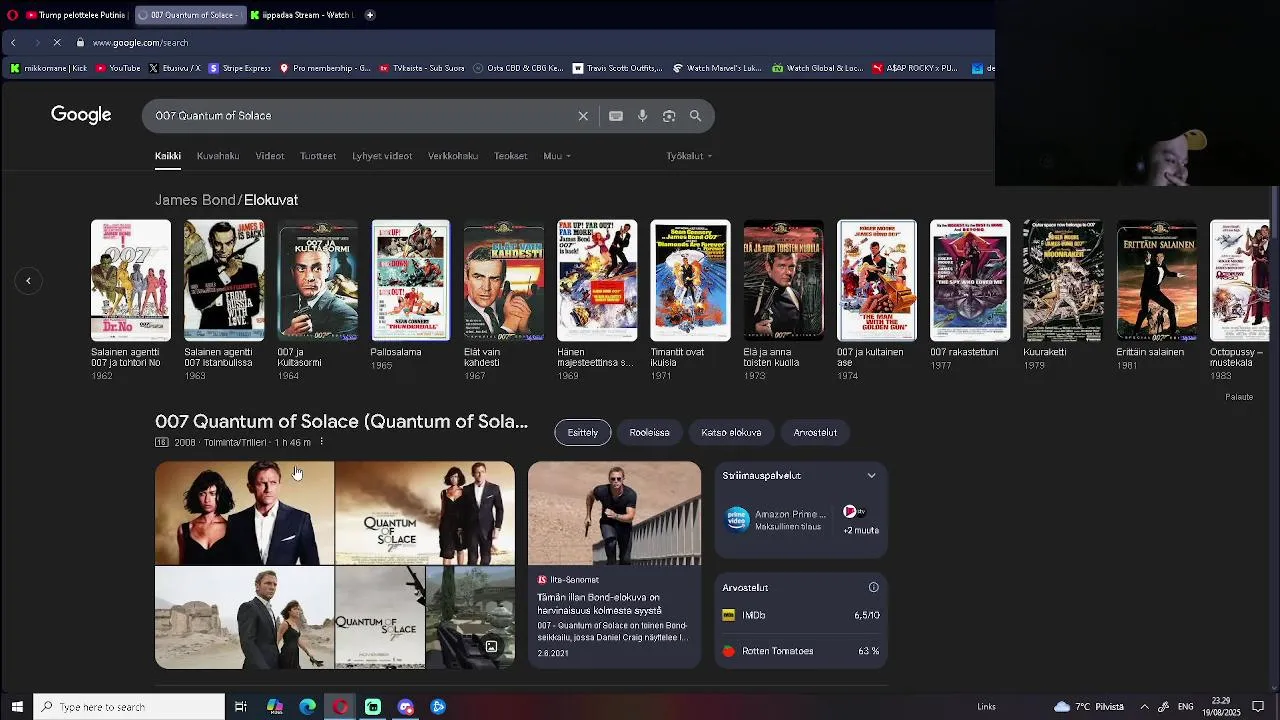
Task: Select the Pallosalama 1965 poster
Action: (x=411, y=281)
